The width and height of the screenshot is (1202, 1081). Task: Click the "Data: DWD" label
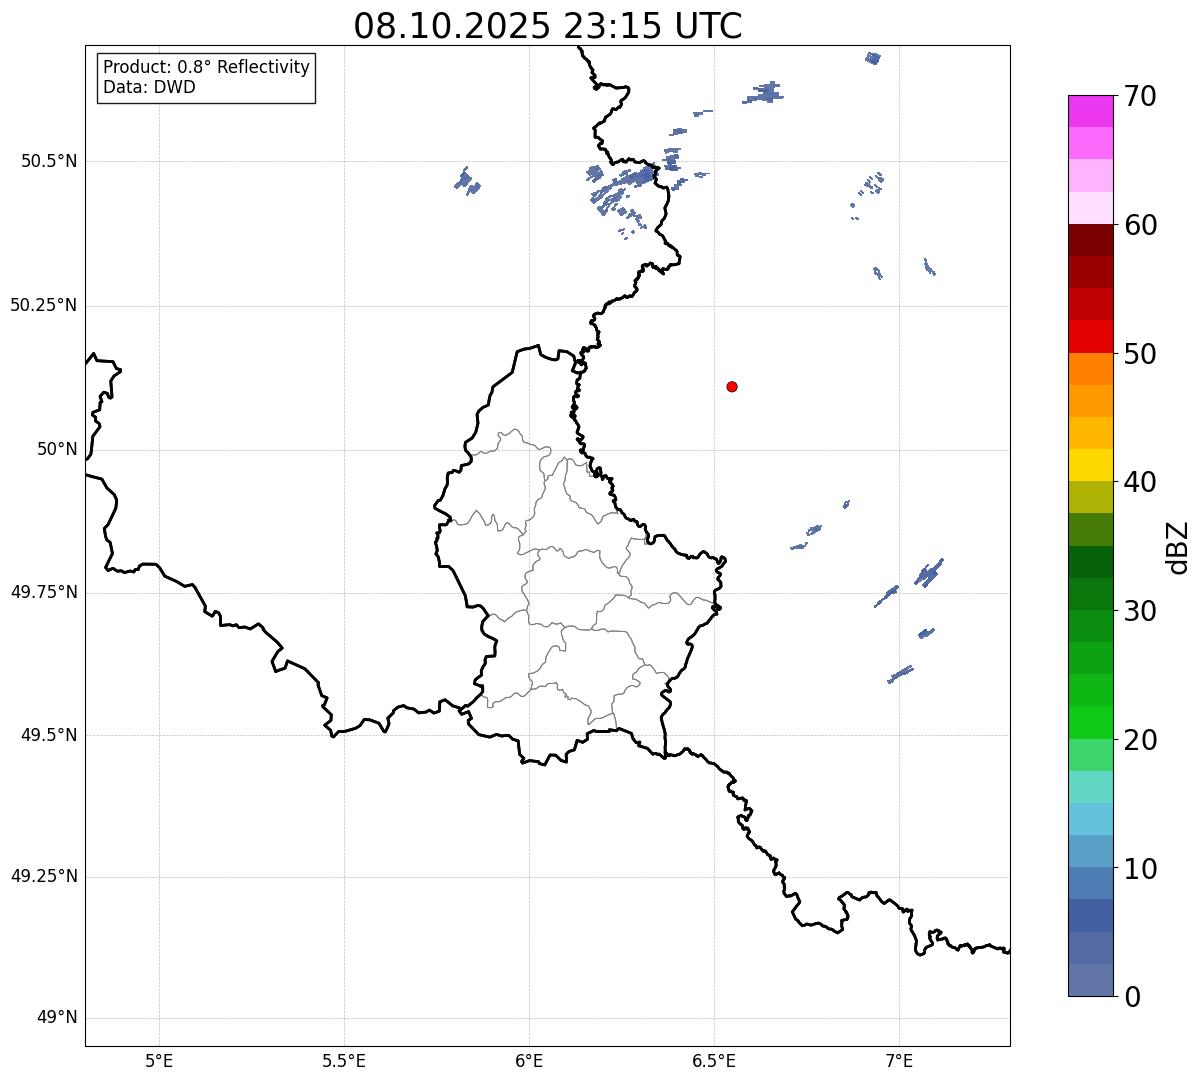tap(150, 87)
